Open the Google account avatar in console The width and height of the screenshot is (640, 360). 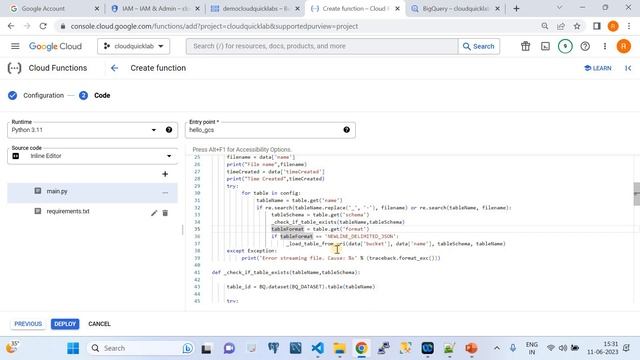[623, 46]
